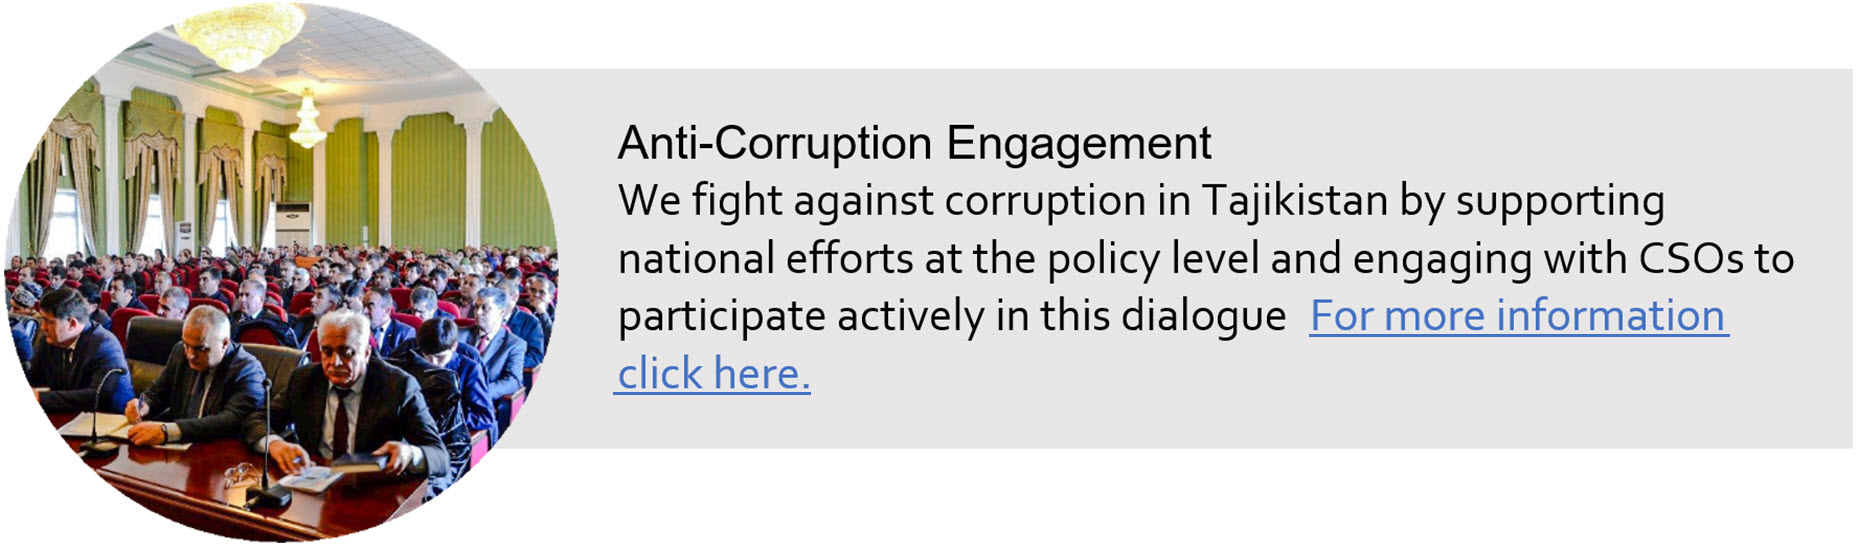Viewport: 1859px width, 546px height.
Task: Click the white column between green walls
Action: pyautogui.click(x=383, y=188)
